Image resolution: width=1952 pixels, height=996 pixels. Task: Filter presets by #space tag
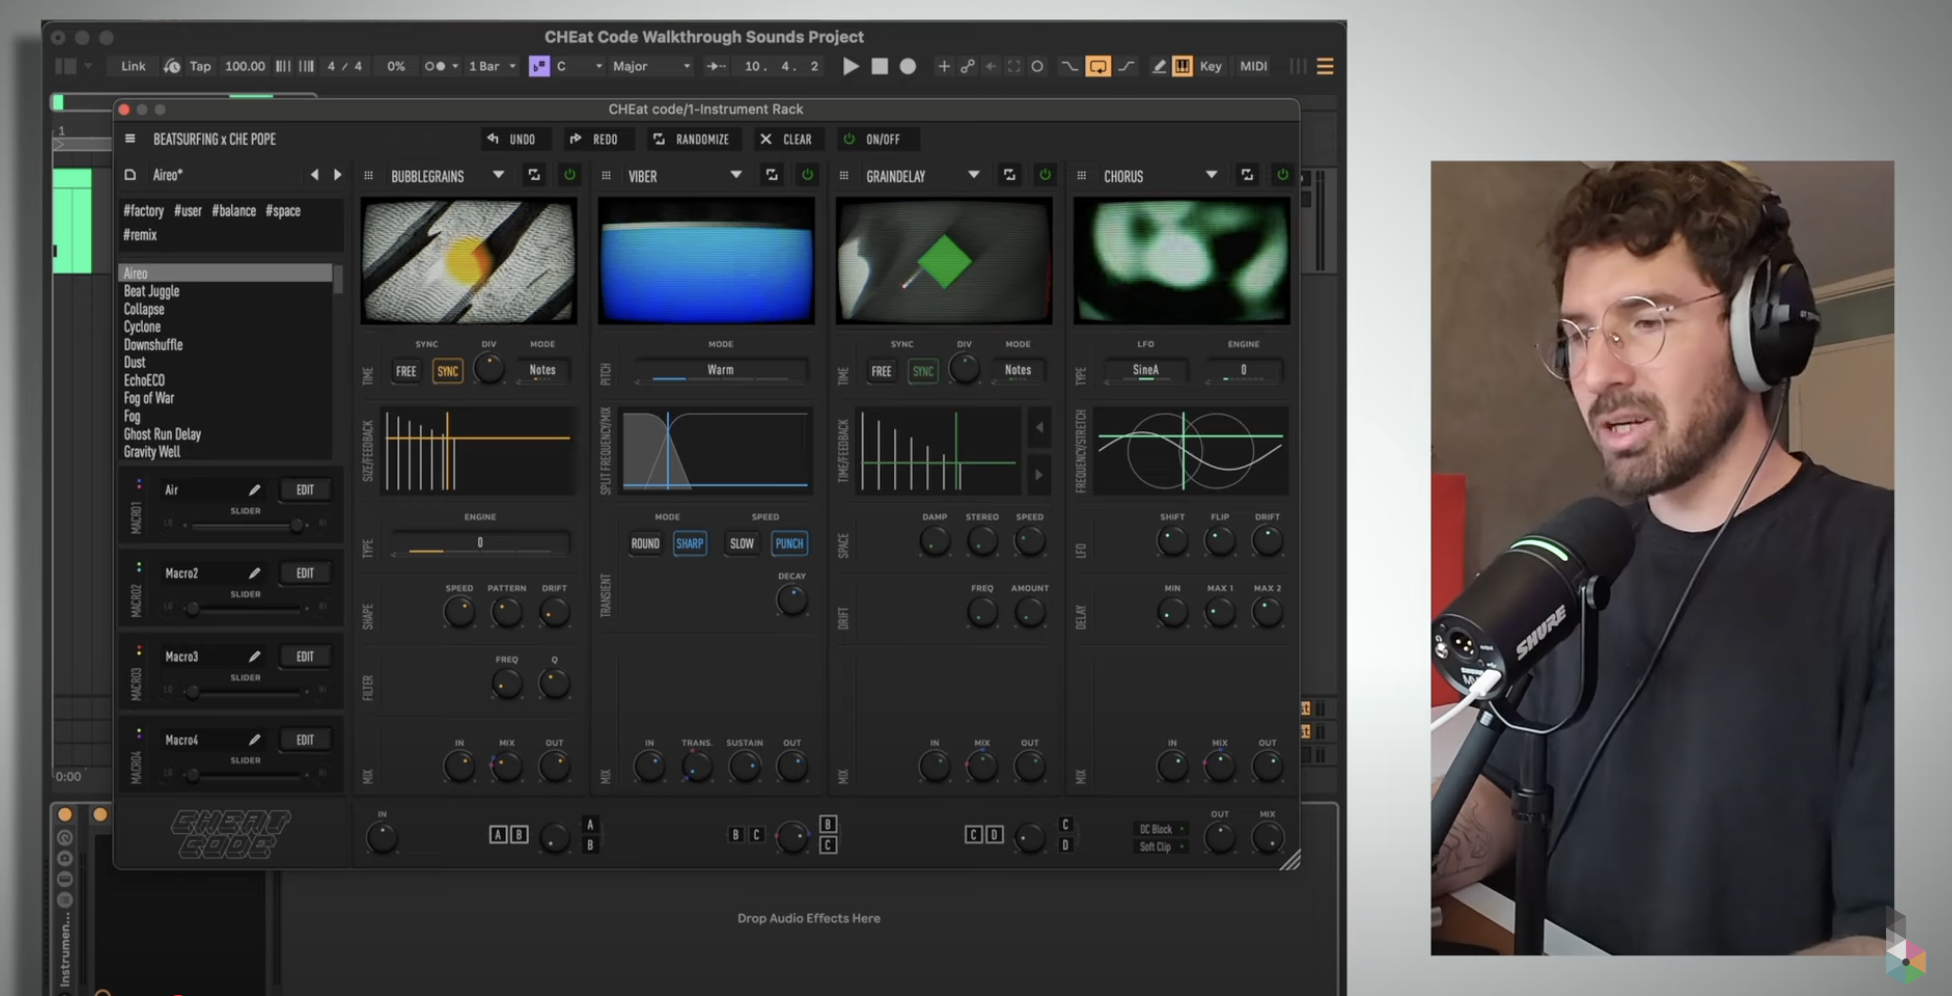283,211
